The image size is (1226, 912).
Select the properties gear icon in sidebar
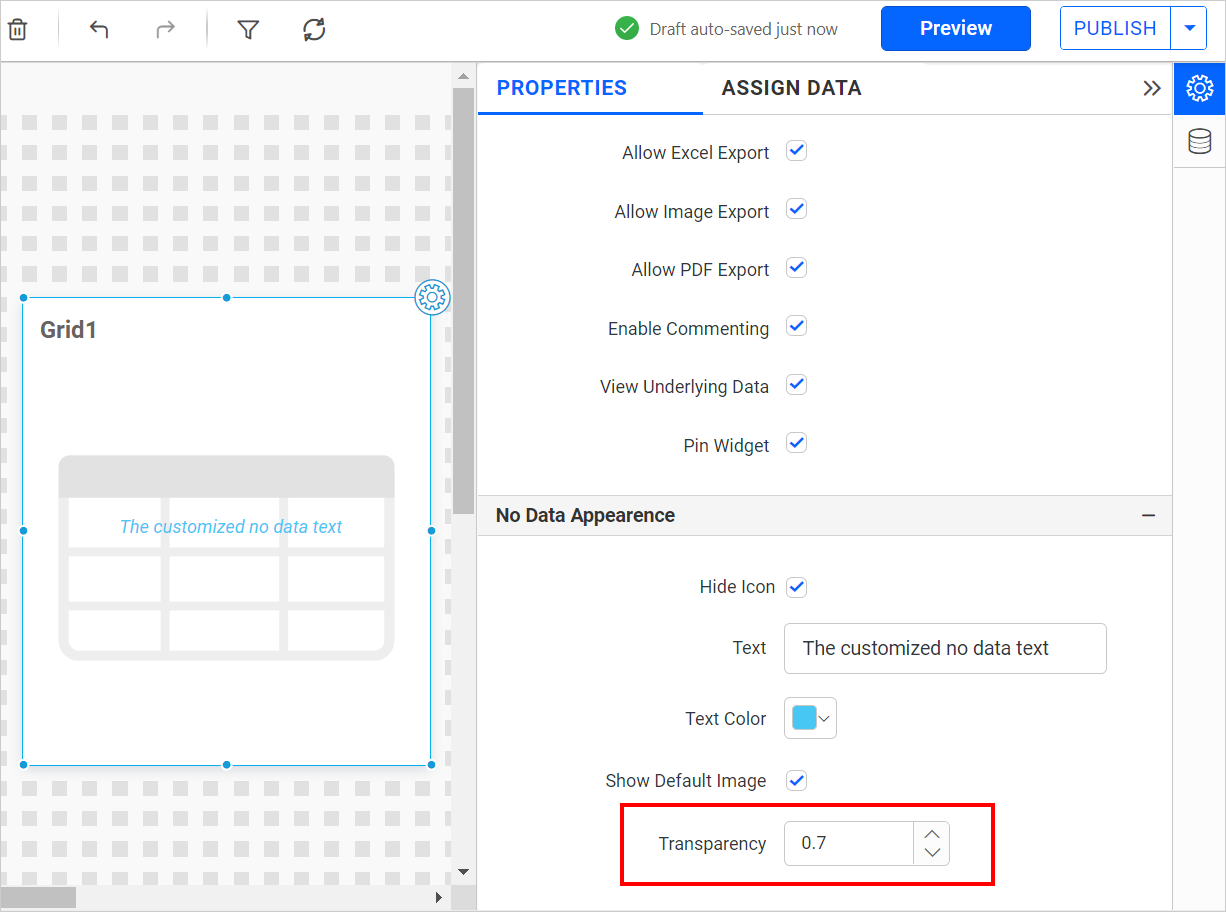pyautogui.click(x=1199, y=89)
